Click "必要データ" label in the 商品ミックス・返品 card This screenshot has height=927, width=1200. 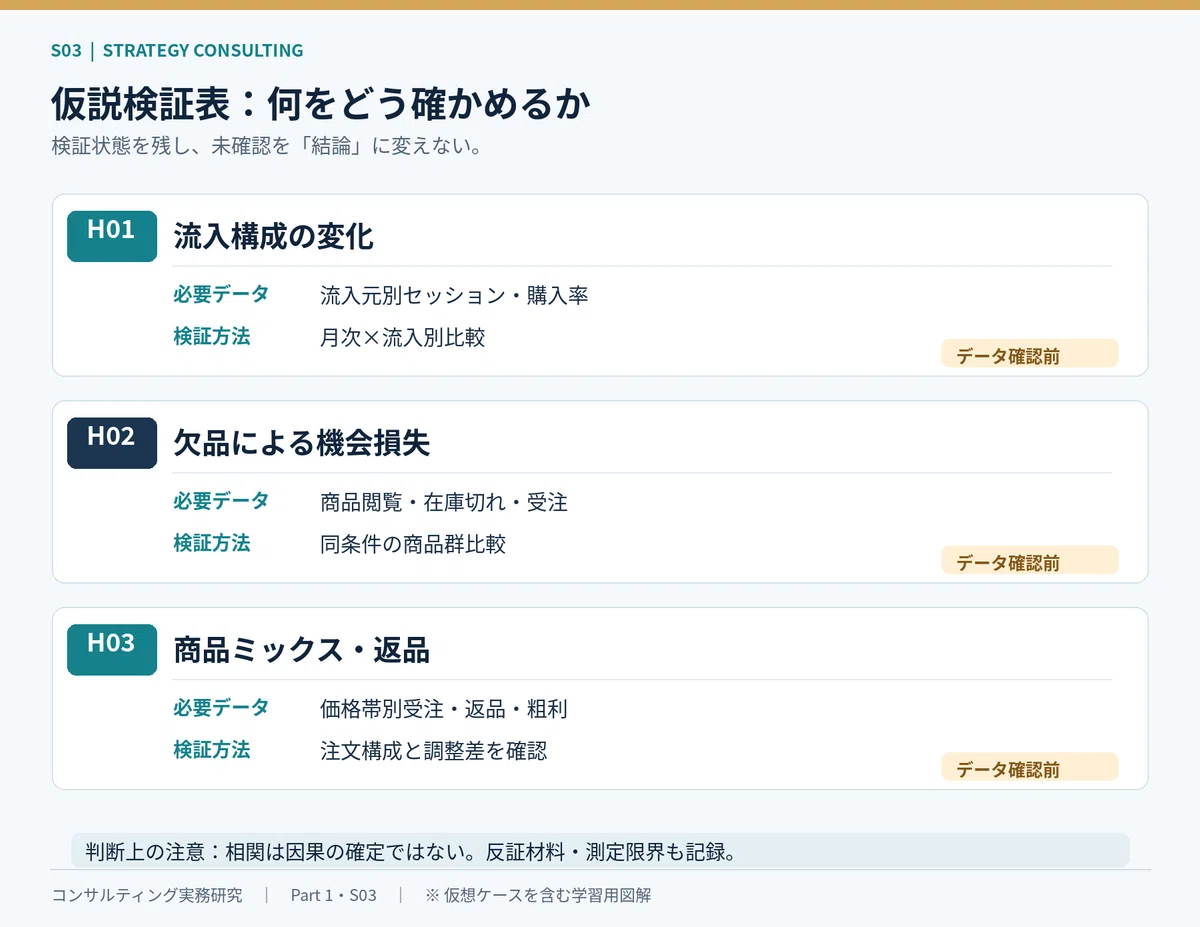tap(221, 708)
